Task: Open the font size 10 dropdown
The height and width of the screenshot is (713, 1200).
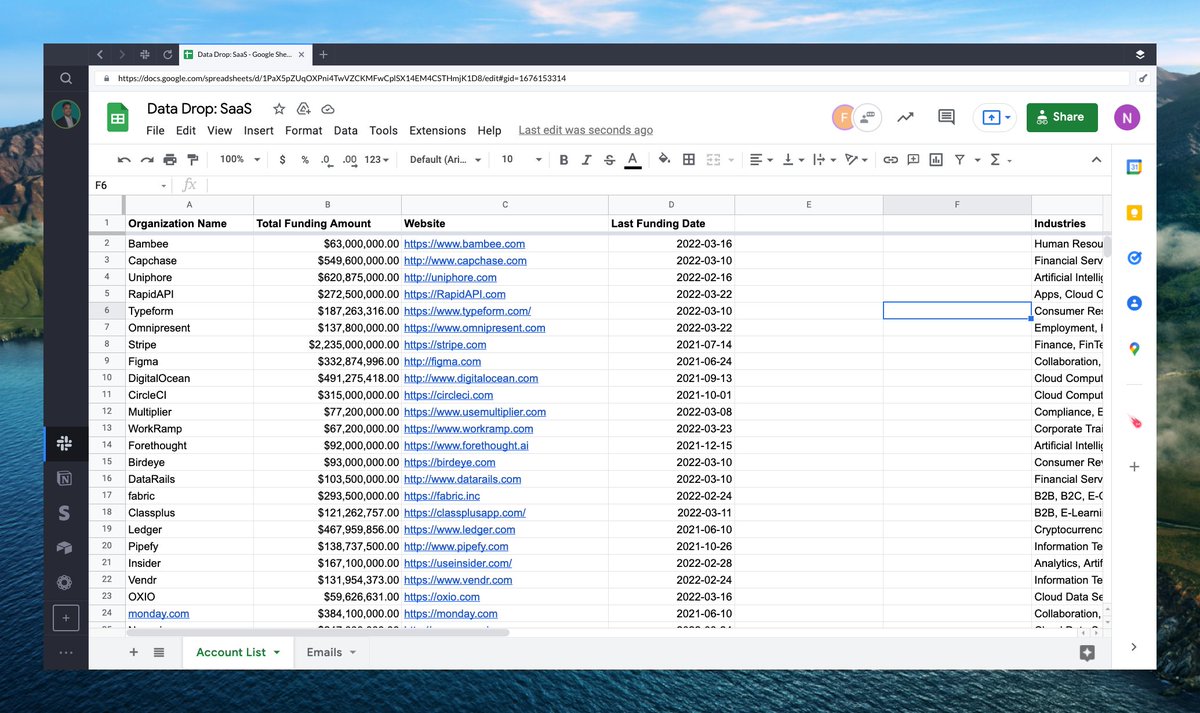Action: point(521,160)
